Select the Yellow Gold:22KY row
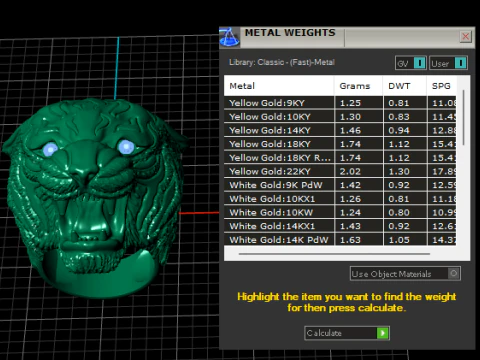Viewport: 480px width, 360px height. (x=340, y=171)
